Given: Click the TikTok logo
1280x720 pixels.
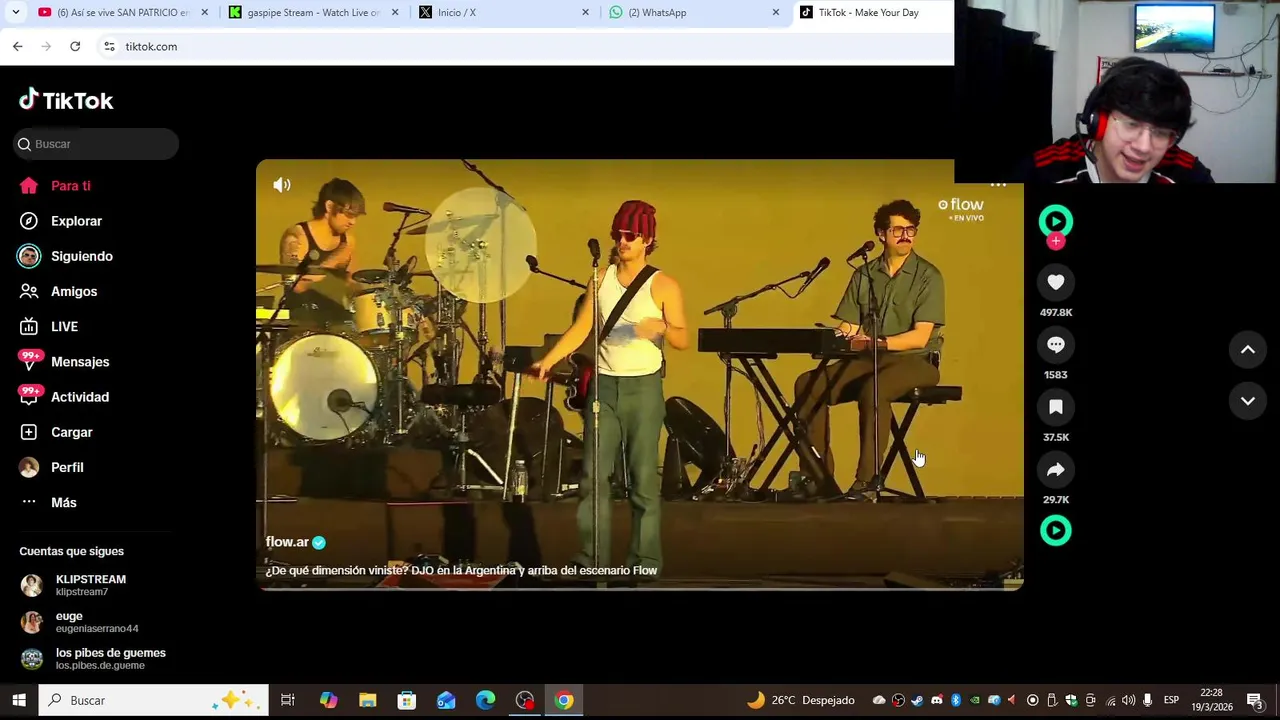Looking at the screenshot, I should point(66,100).
